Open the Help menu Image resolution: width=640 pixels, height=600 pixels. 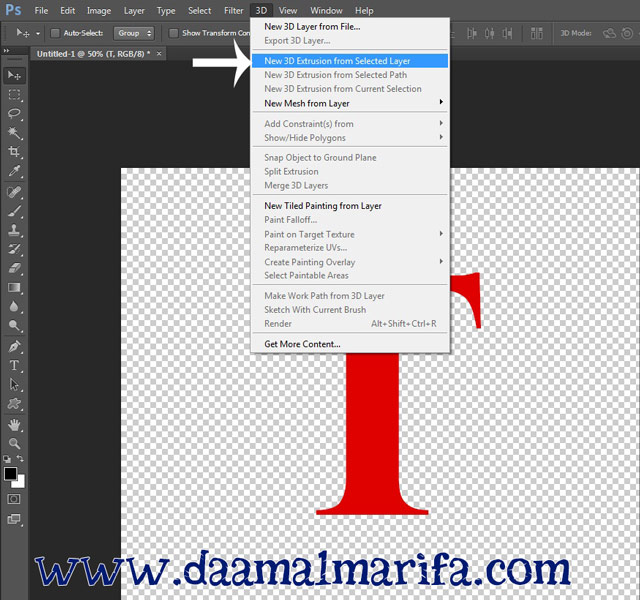364,11
